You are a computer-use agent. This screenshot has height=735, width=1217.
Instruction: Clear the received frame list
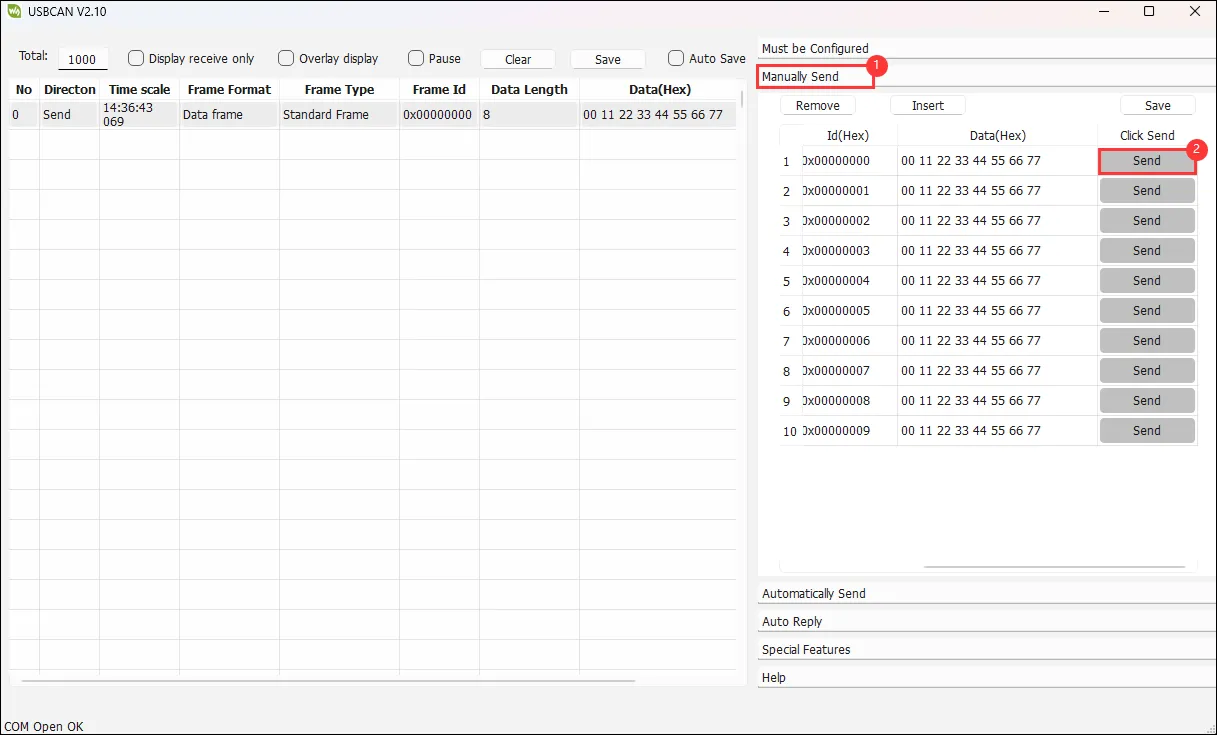(517, 58)
